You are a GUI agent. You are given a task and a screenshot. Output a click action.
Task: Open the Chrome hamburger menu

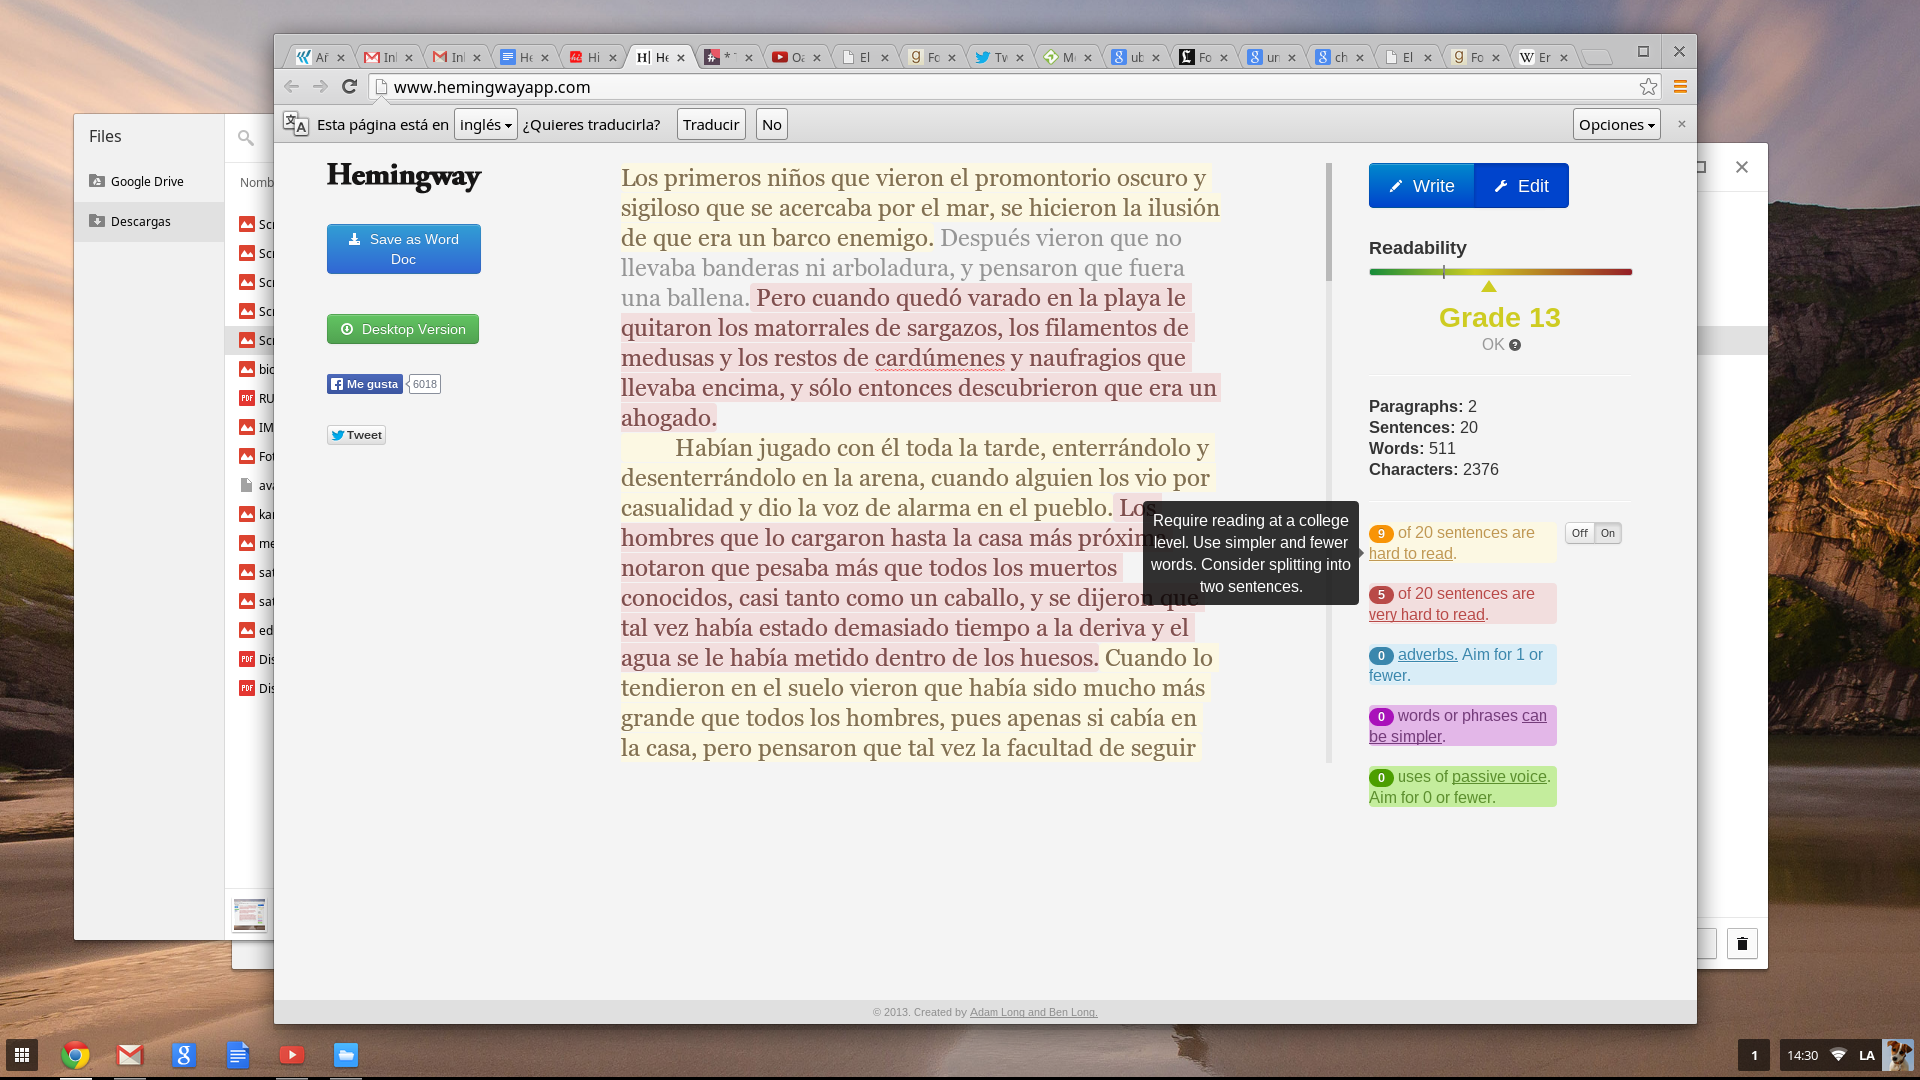[x=1680, y=87]
